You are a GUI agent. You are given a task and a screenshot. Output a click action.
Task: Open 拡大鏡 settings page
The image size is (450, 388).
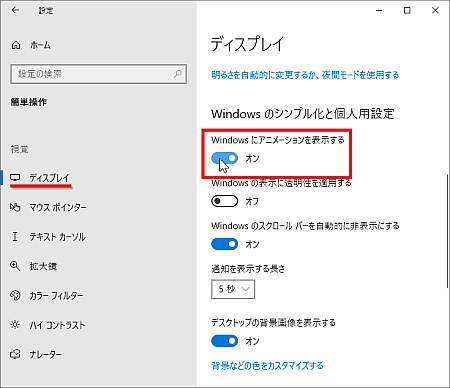coord(43,266)
